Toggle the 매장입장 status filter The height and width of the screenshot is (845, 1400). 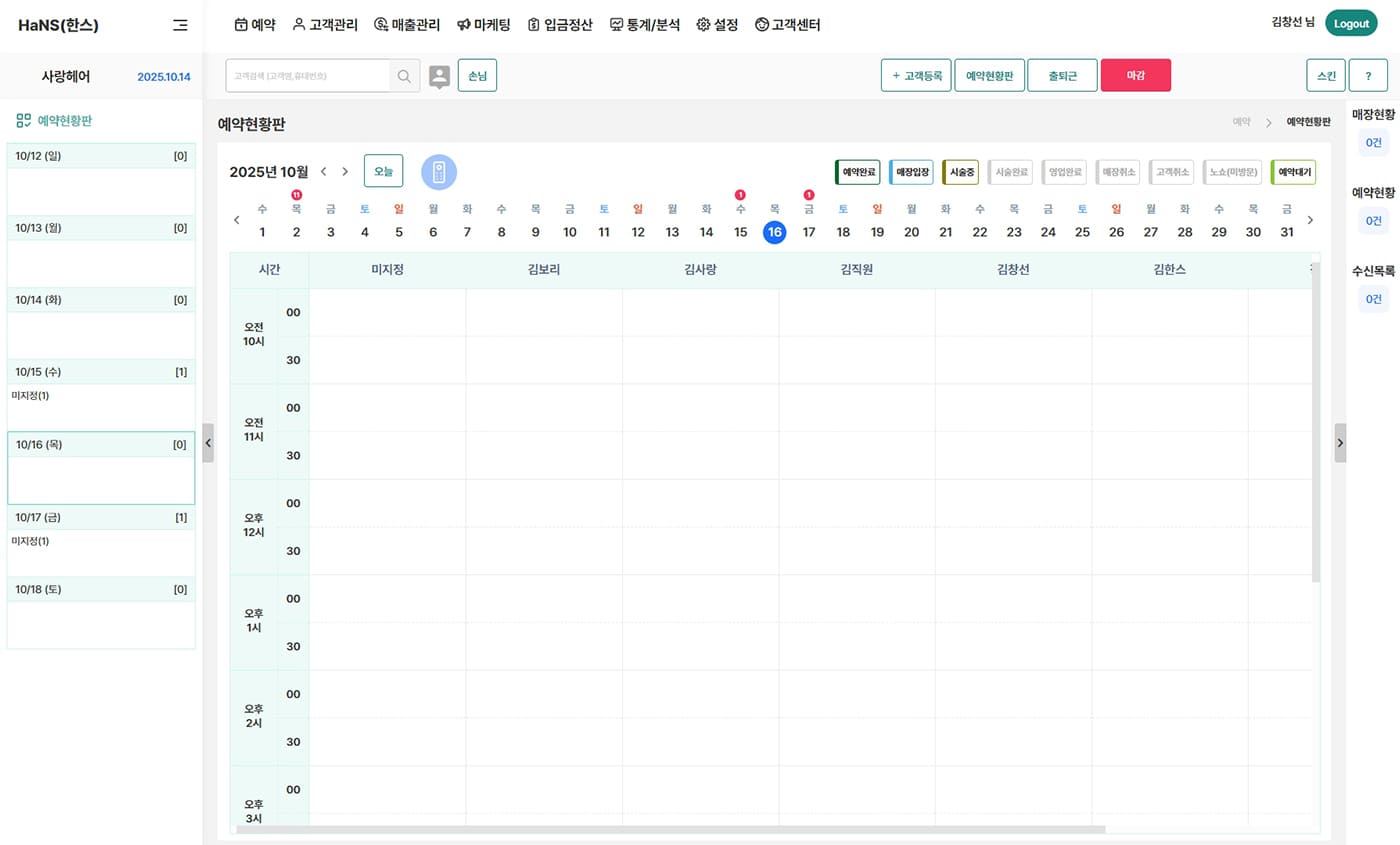912,172
